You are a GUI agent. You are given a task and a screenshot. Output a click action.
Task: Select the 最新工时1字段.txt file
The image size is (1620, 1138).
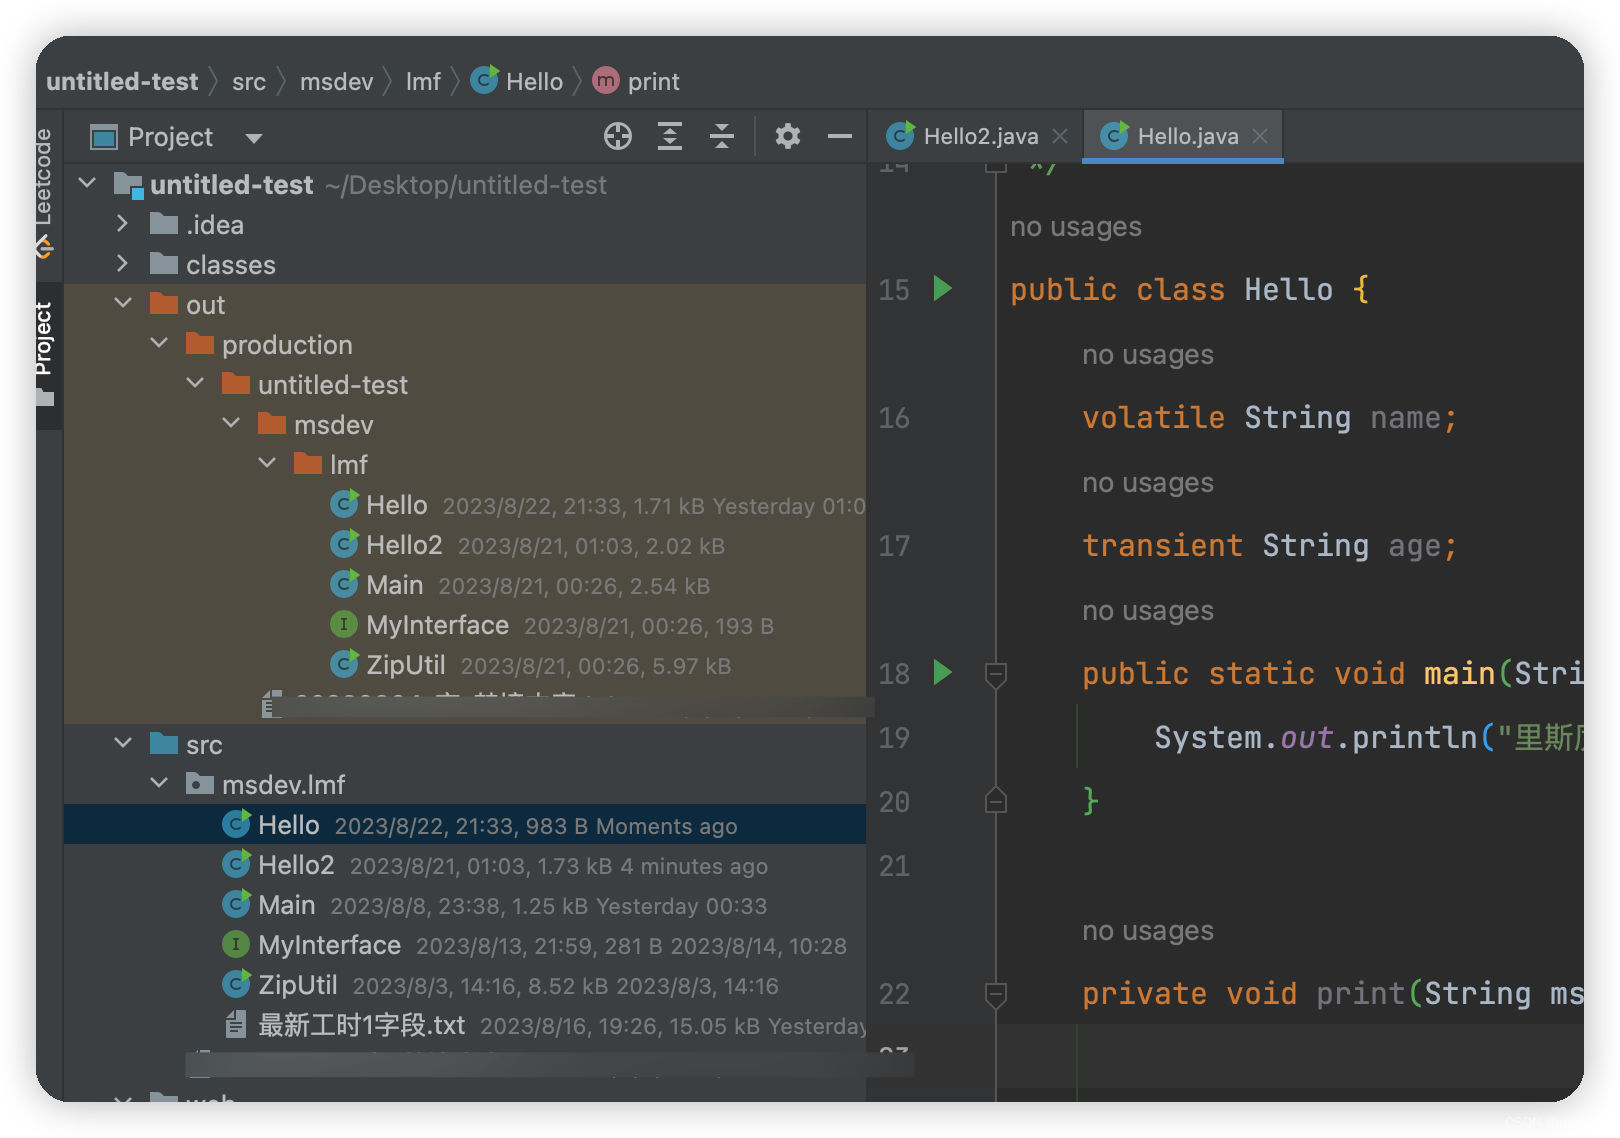click(x=465, y=1025)
